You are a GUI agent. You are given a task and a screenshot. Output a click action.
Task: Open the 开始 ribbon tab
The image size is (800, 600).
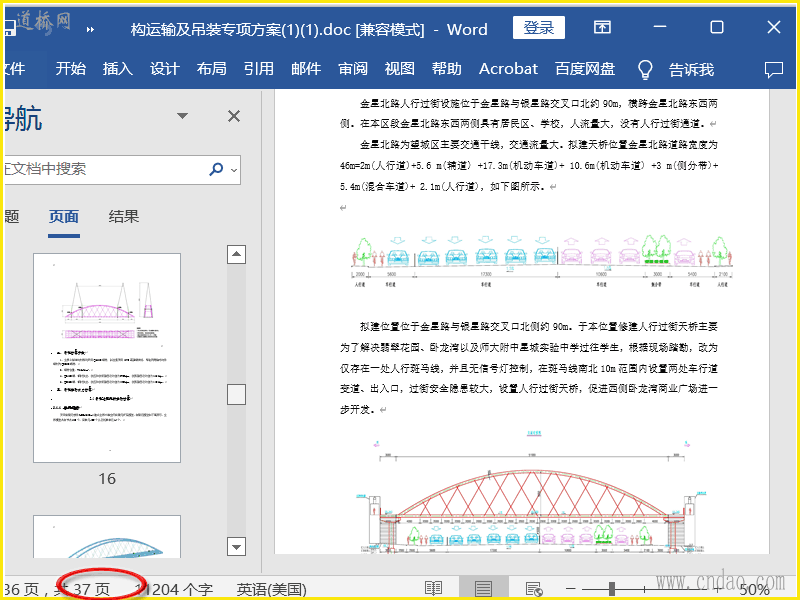tap(70, 68)
